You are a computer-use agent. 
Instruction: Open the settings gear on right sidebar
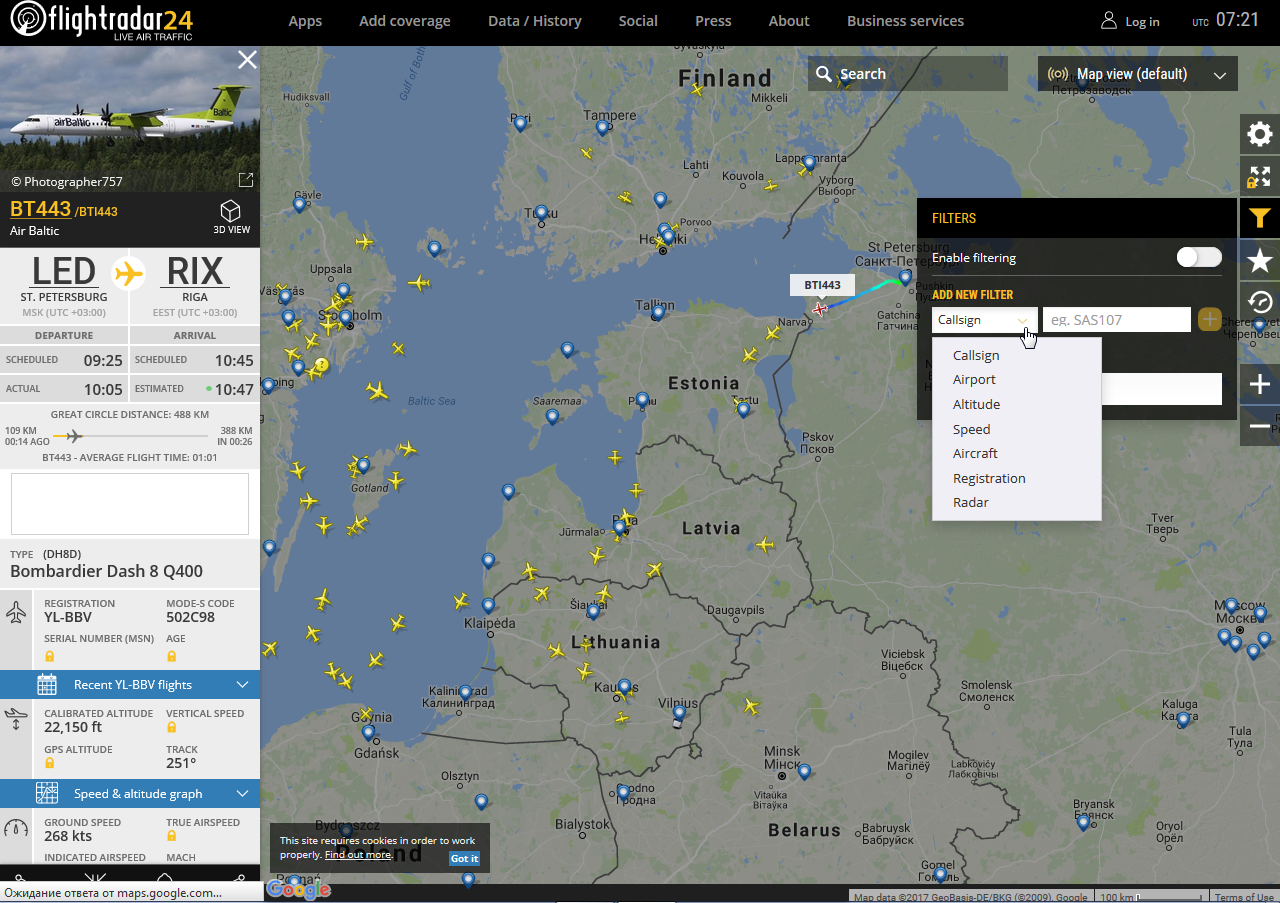(x=1260, y=134)
